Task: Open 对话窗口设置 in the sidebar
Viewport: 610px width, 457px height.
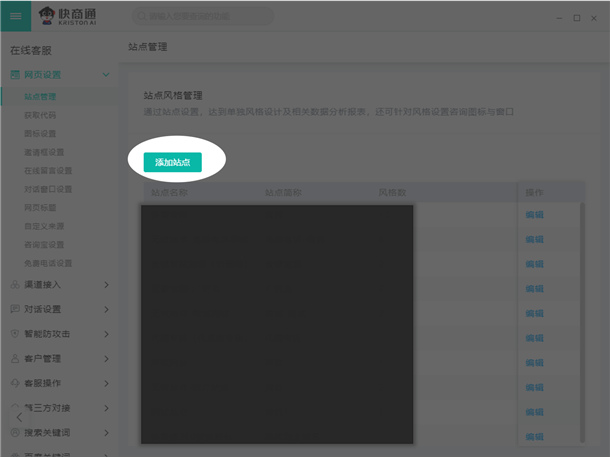Action: point(48,189)
